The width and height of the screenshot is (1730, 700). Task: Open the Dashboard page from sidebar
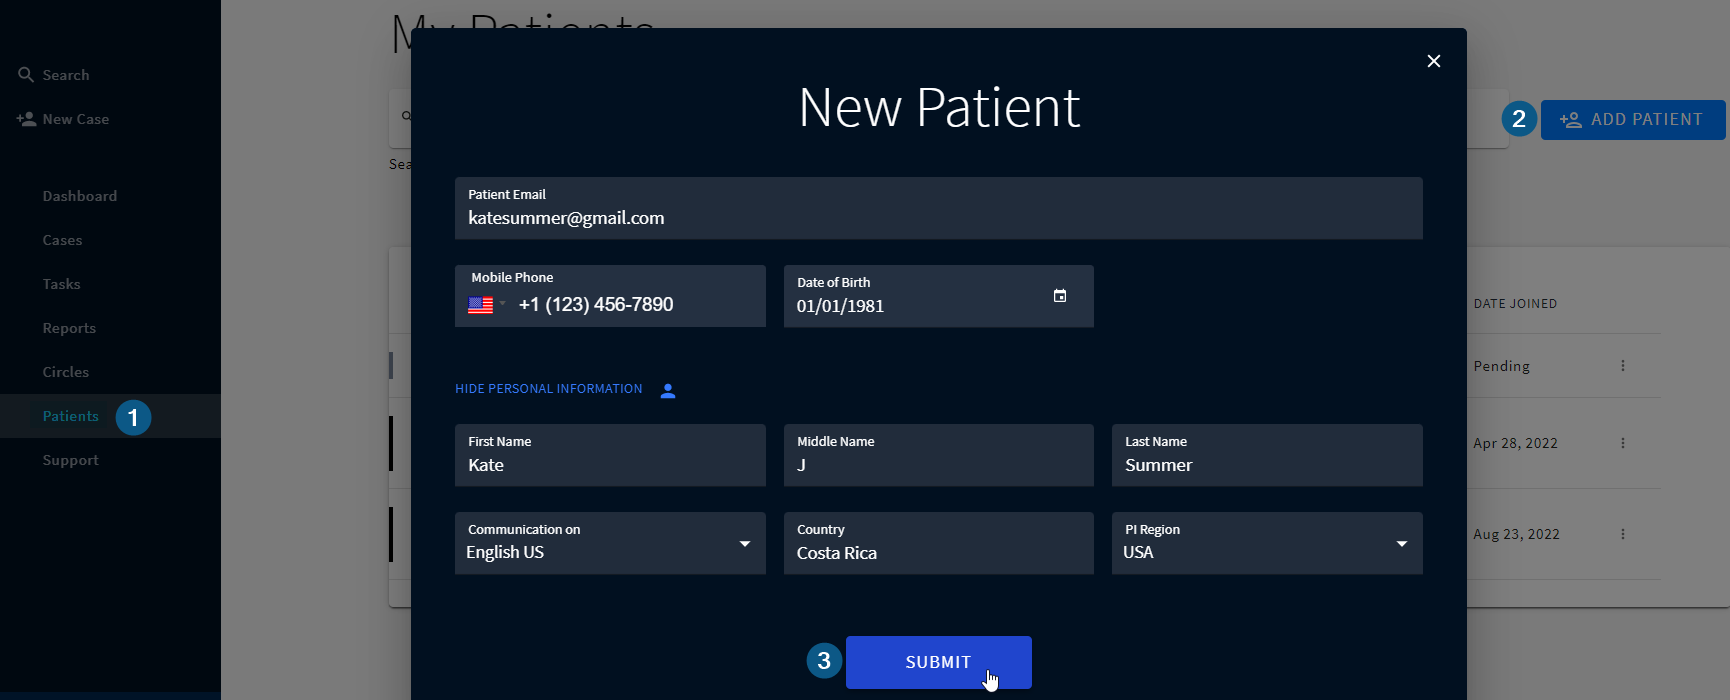point(80,196)
